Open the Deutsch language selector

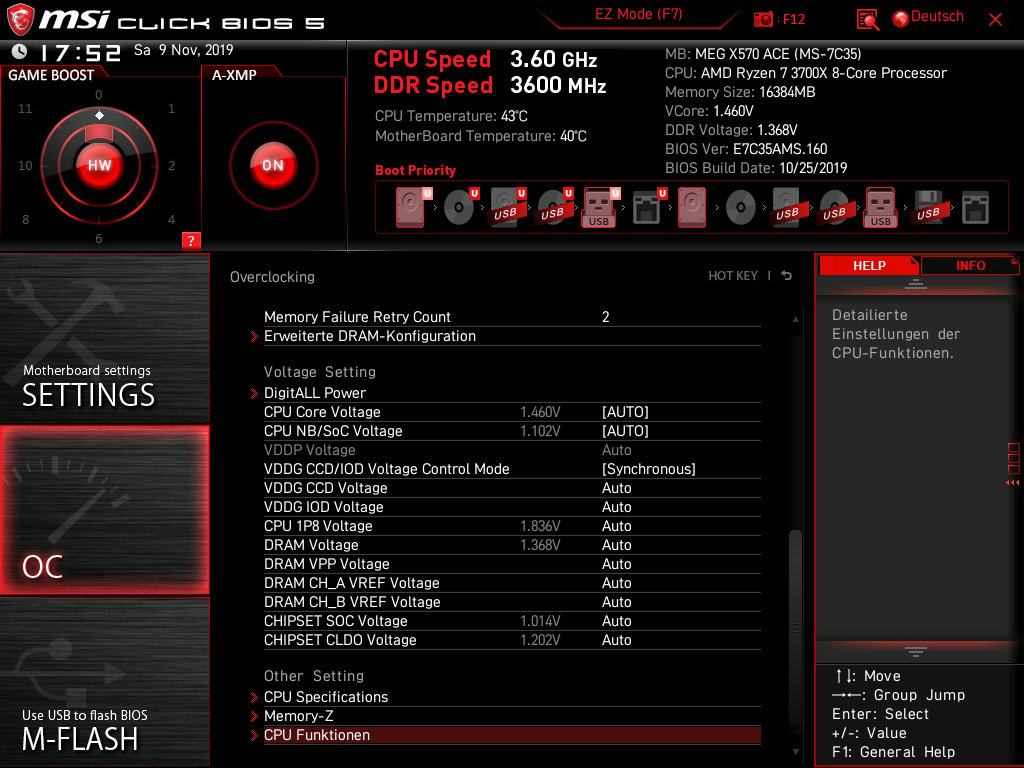[x=929, y=18]
